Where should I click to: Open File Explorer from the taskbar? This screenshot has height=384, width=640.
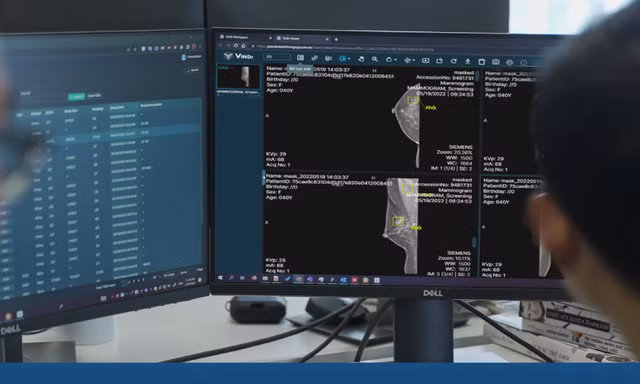pos(265,278)
